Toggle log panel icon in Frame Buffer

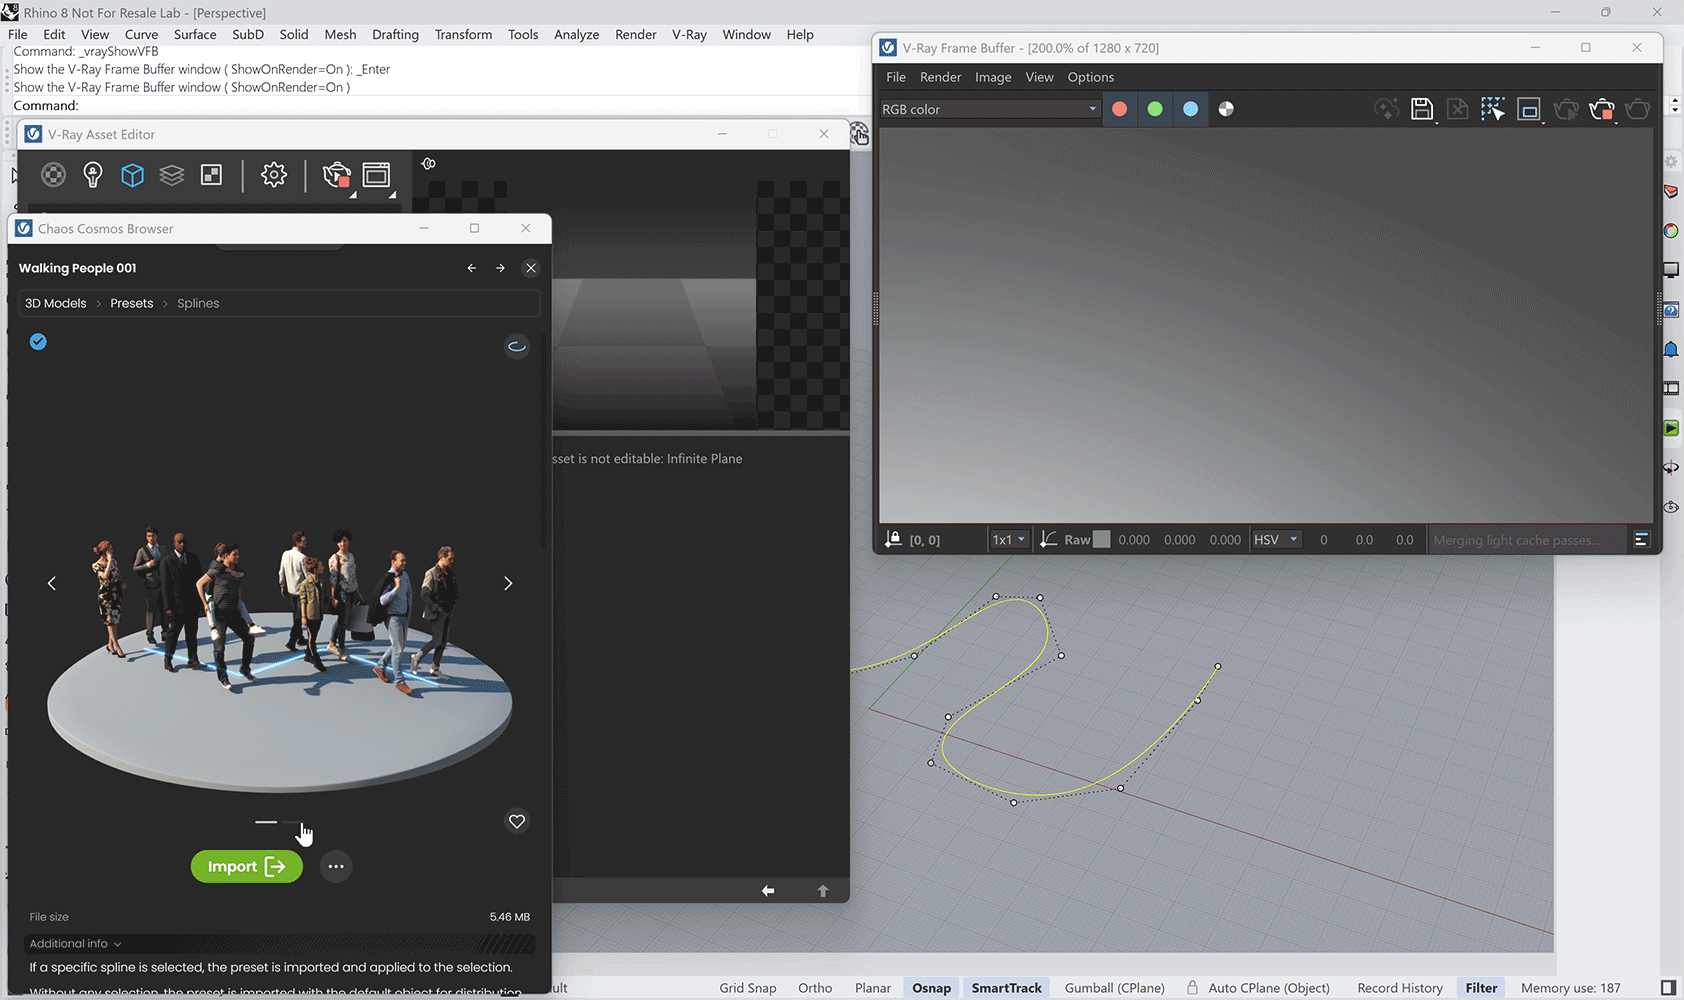point(1641,539)
